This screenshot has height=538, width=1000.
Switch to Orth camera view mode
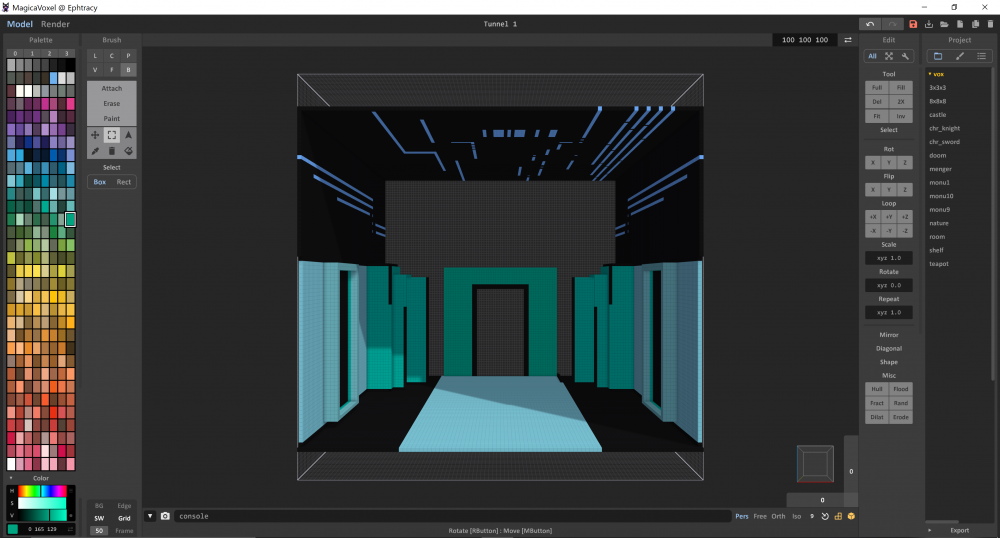tap(778, 516)
